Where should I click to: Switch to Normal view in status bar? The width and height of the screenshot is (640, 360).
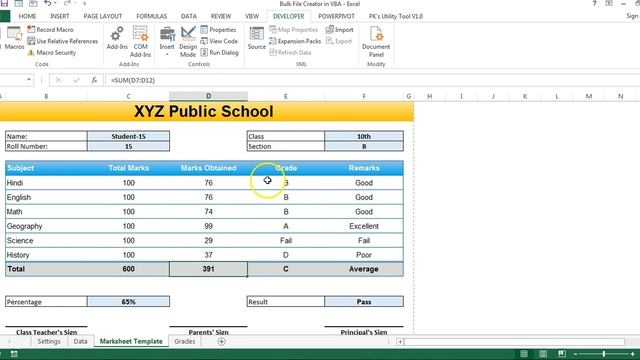[x=524, y=353]
